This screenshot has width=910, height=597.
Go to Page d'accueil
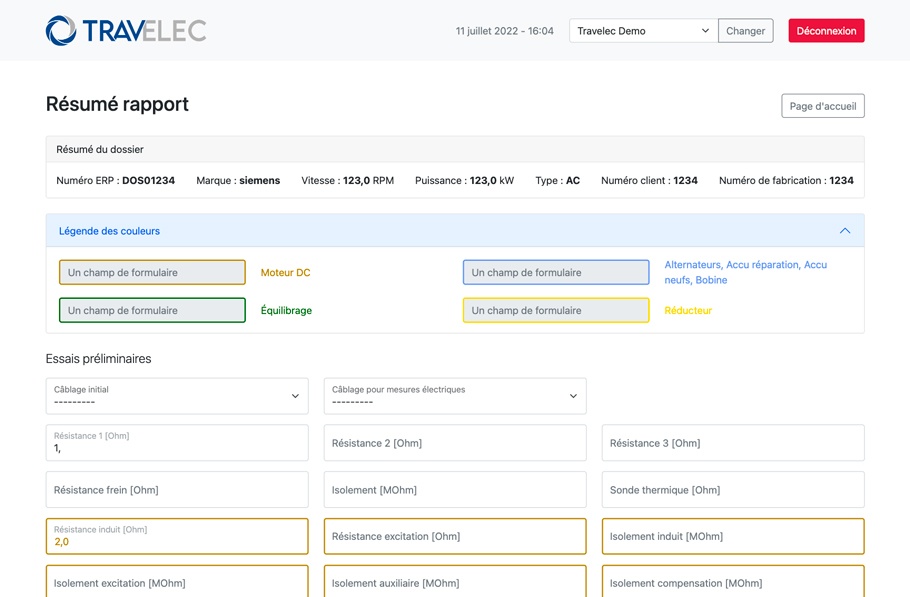point(822,106)
